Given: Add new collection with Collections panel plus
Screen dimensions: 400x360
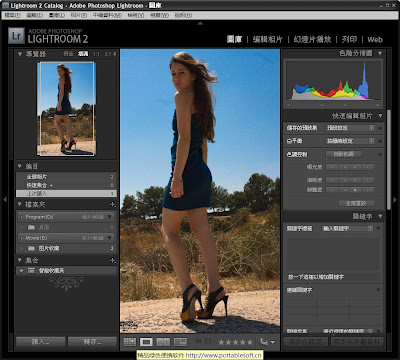Looking at the screenshot, I should [113, 260].
